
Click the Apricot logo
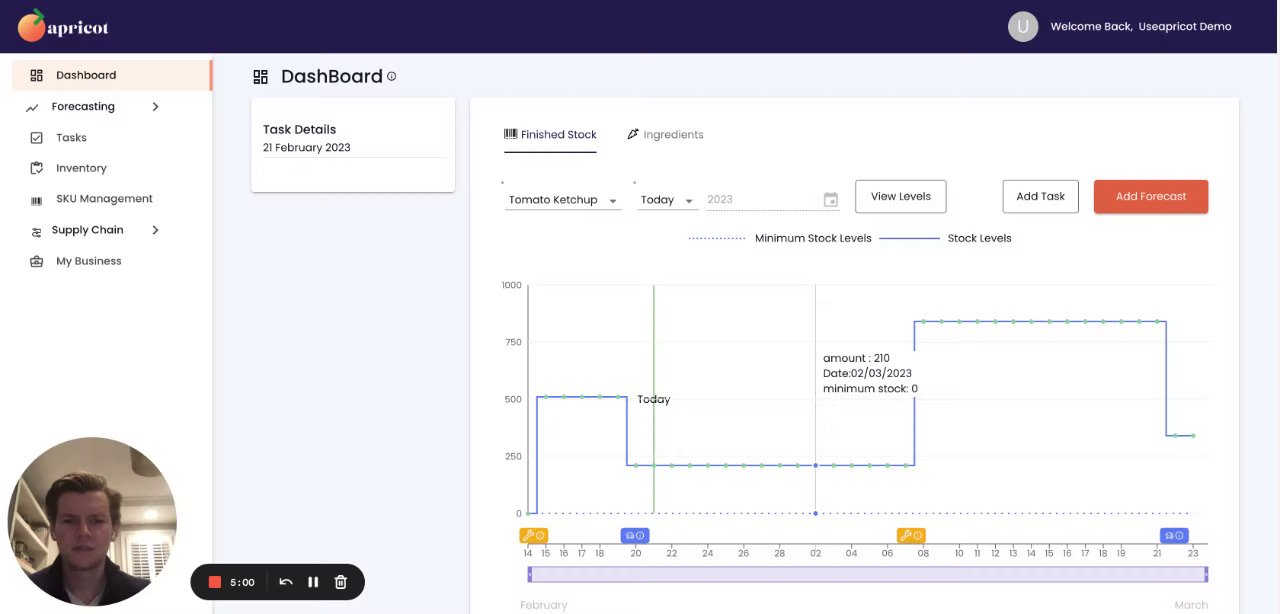(63, 27)
